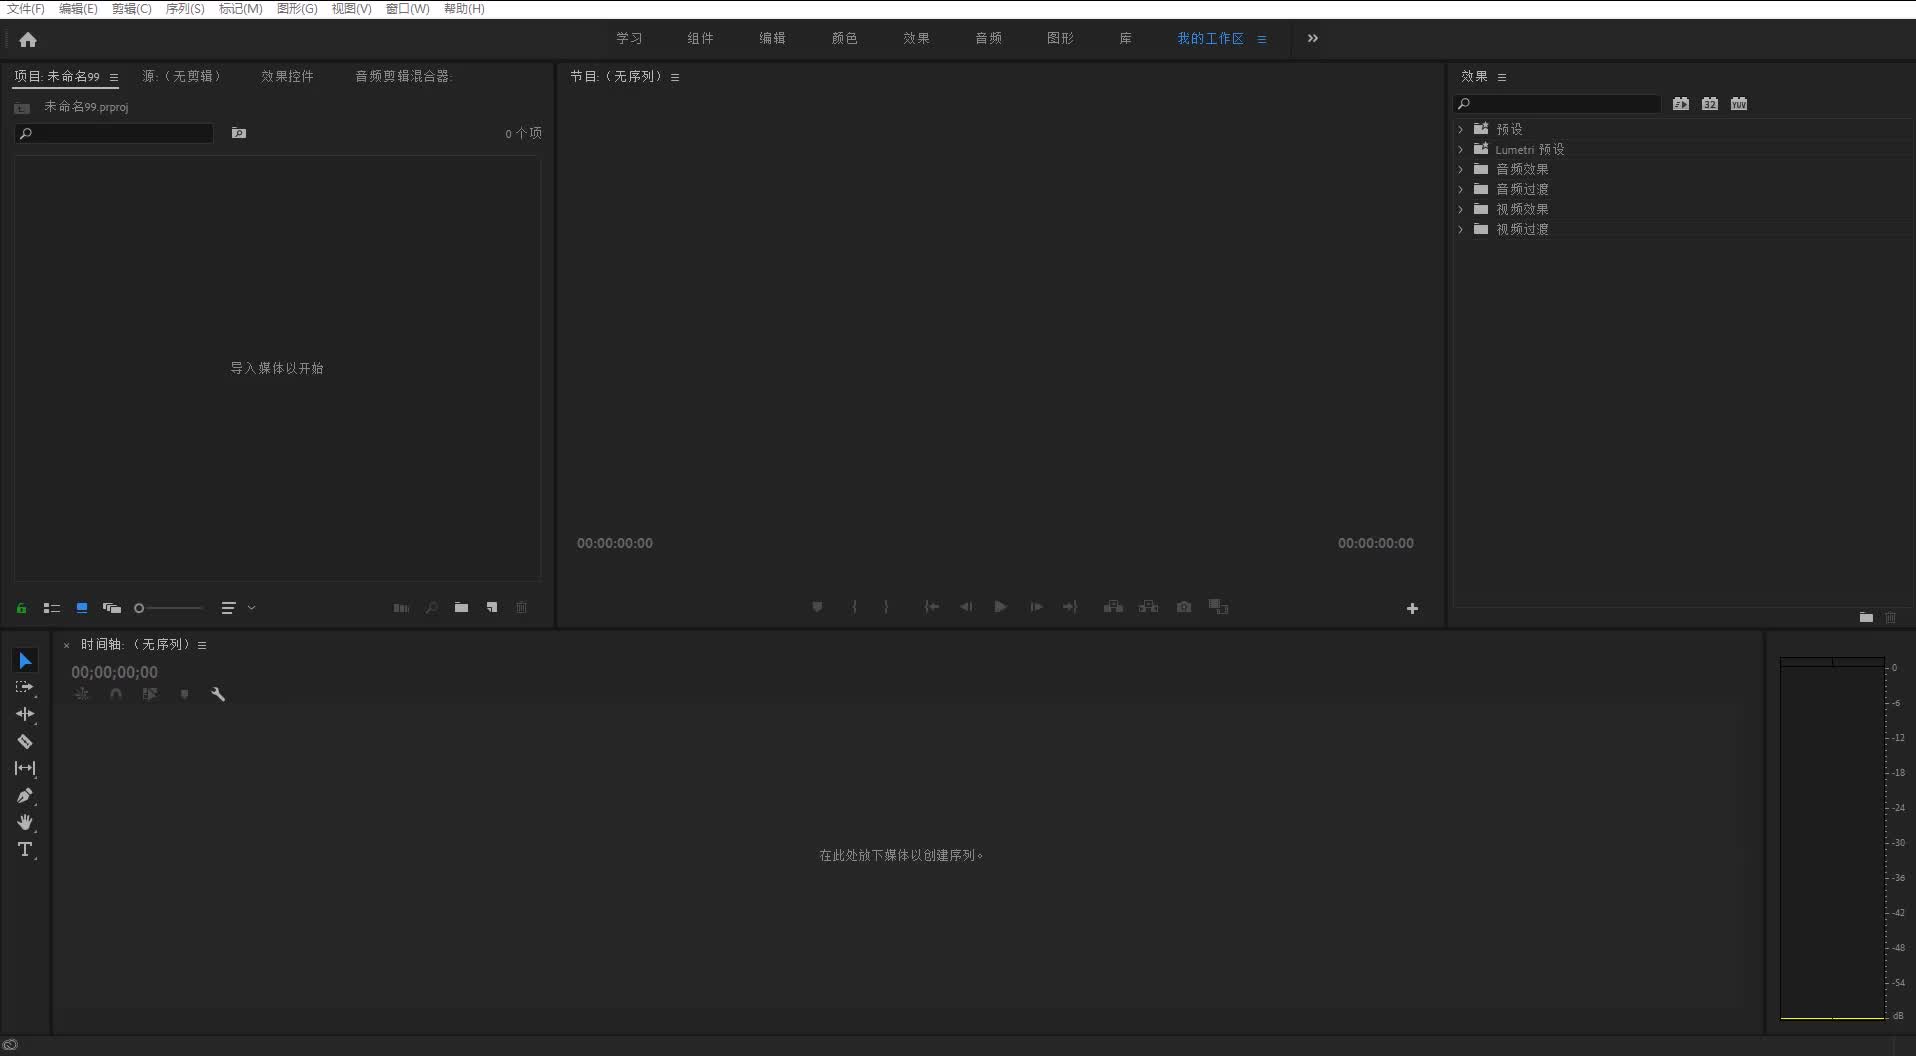The height and width of the screenshot is (1056, 1916).
Task: Click the Play button in program monitor
Action: [1000, 607]
